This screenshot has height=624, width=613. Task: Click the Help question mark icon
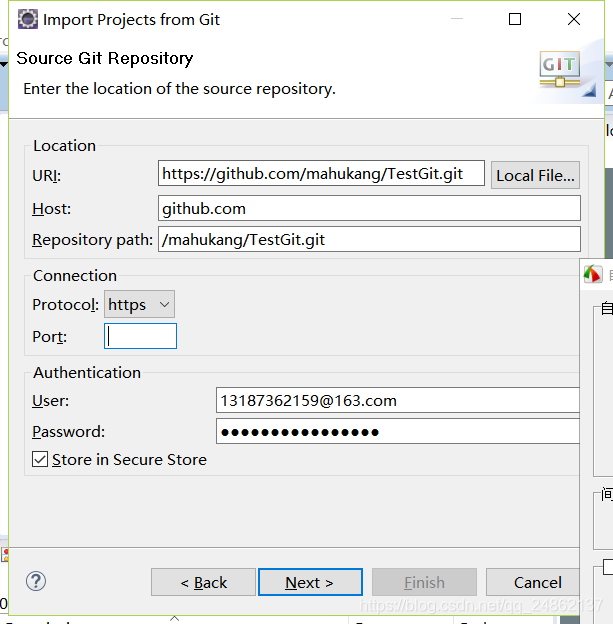pos(36,581)
